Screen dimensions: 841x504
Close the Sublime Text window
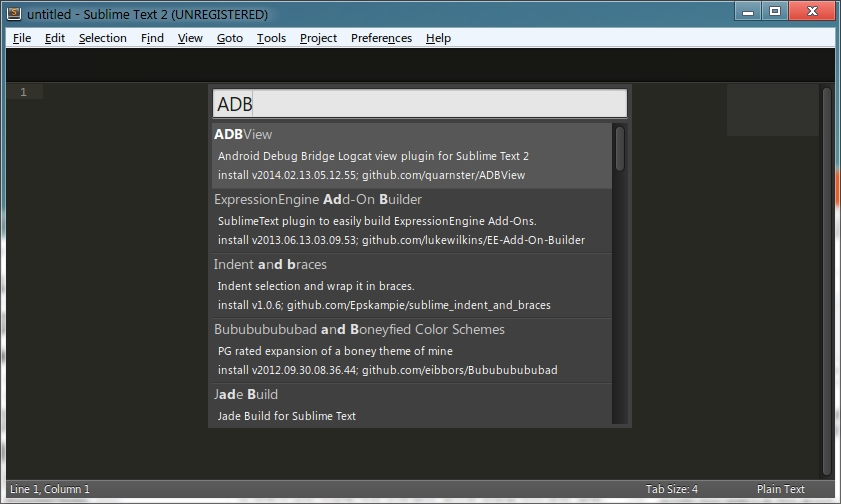click(812, 12)
